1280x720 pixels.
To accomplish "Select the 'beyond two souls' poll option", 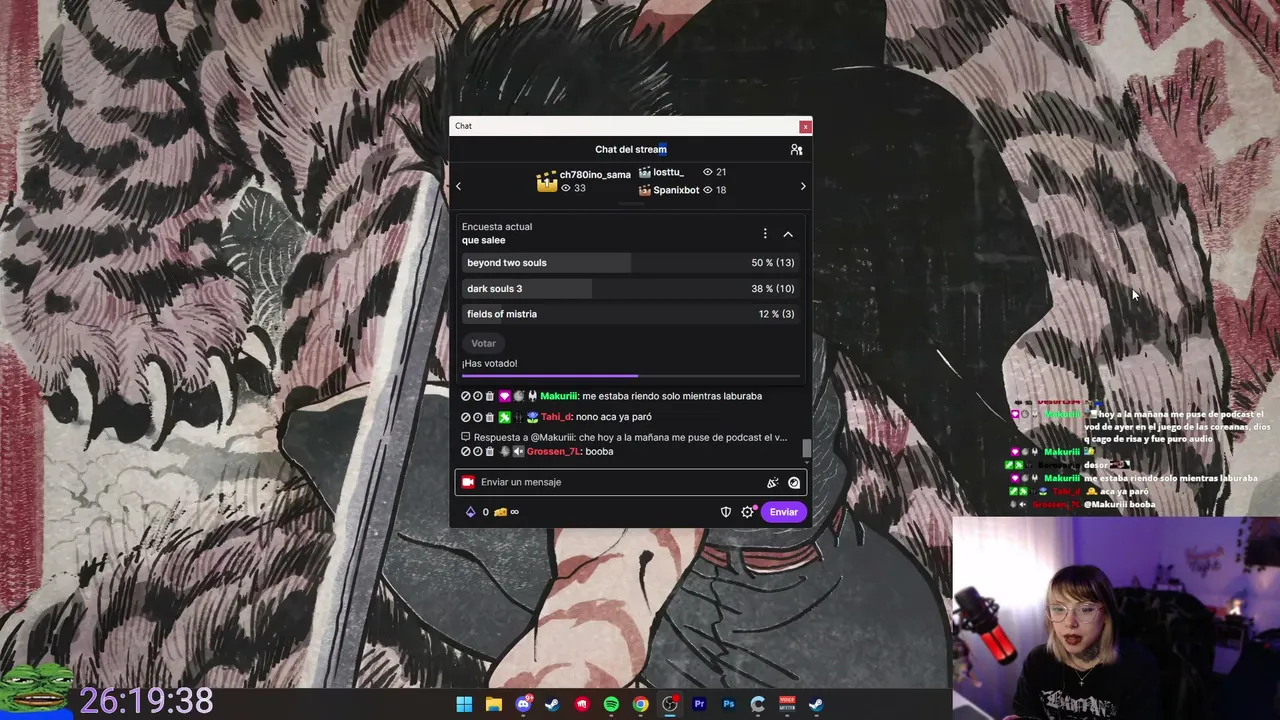I will 631,263.
